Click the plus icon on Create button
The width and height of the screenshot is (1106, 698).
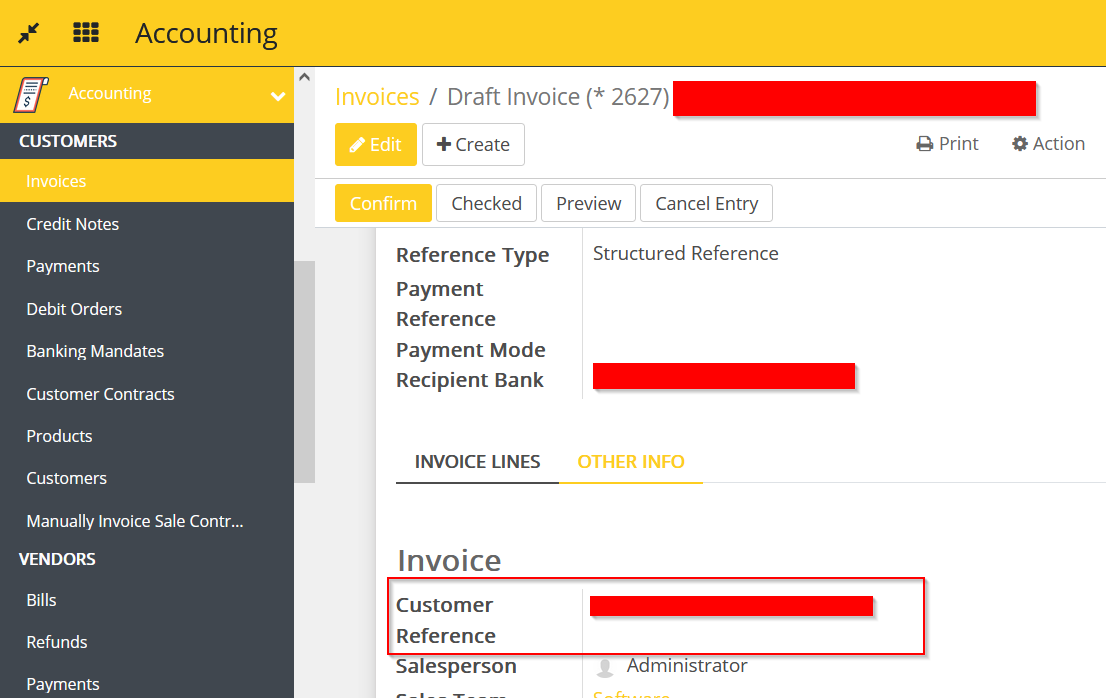click(444, 144)
